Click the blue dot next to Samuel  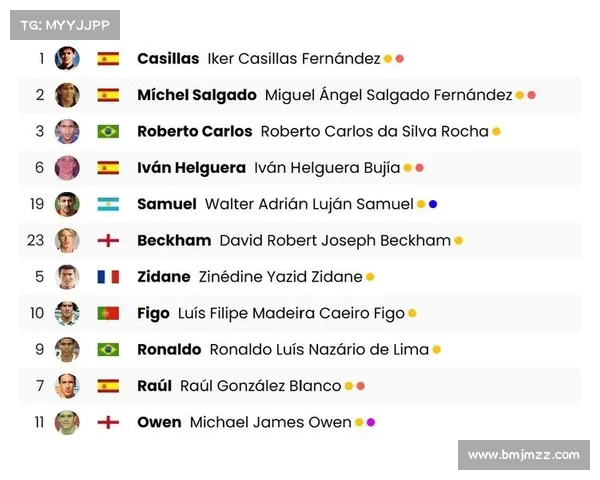(433, 205)
